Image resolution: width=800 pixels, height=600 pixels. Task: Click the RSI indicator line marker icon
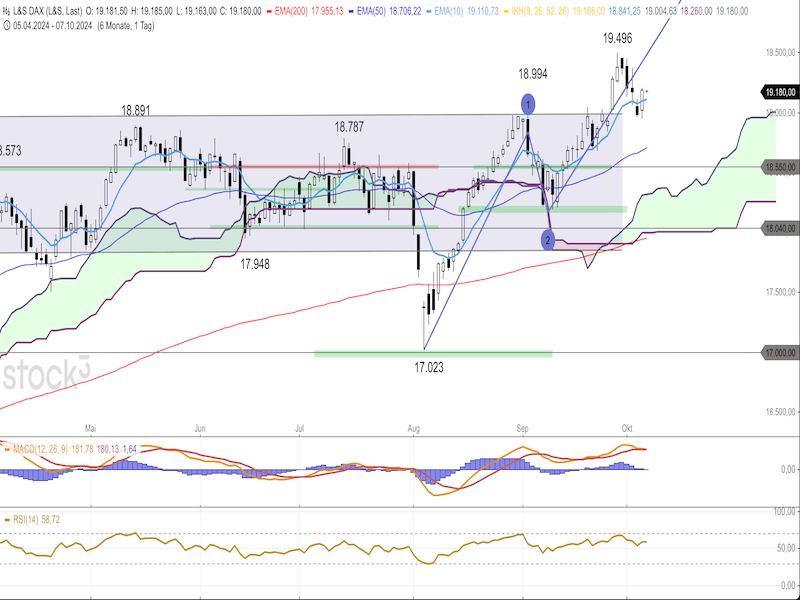pyautogui.click(x=7, y=520)
